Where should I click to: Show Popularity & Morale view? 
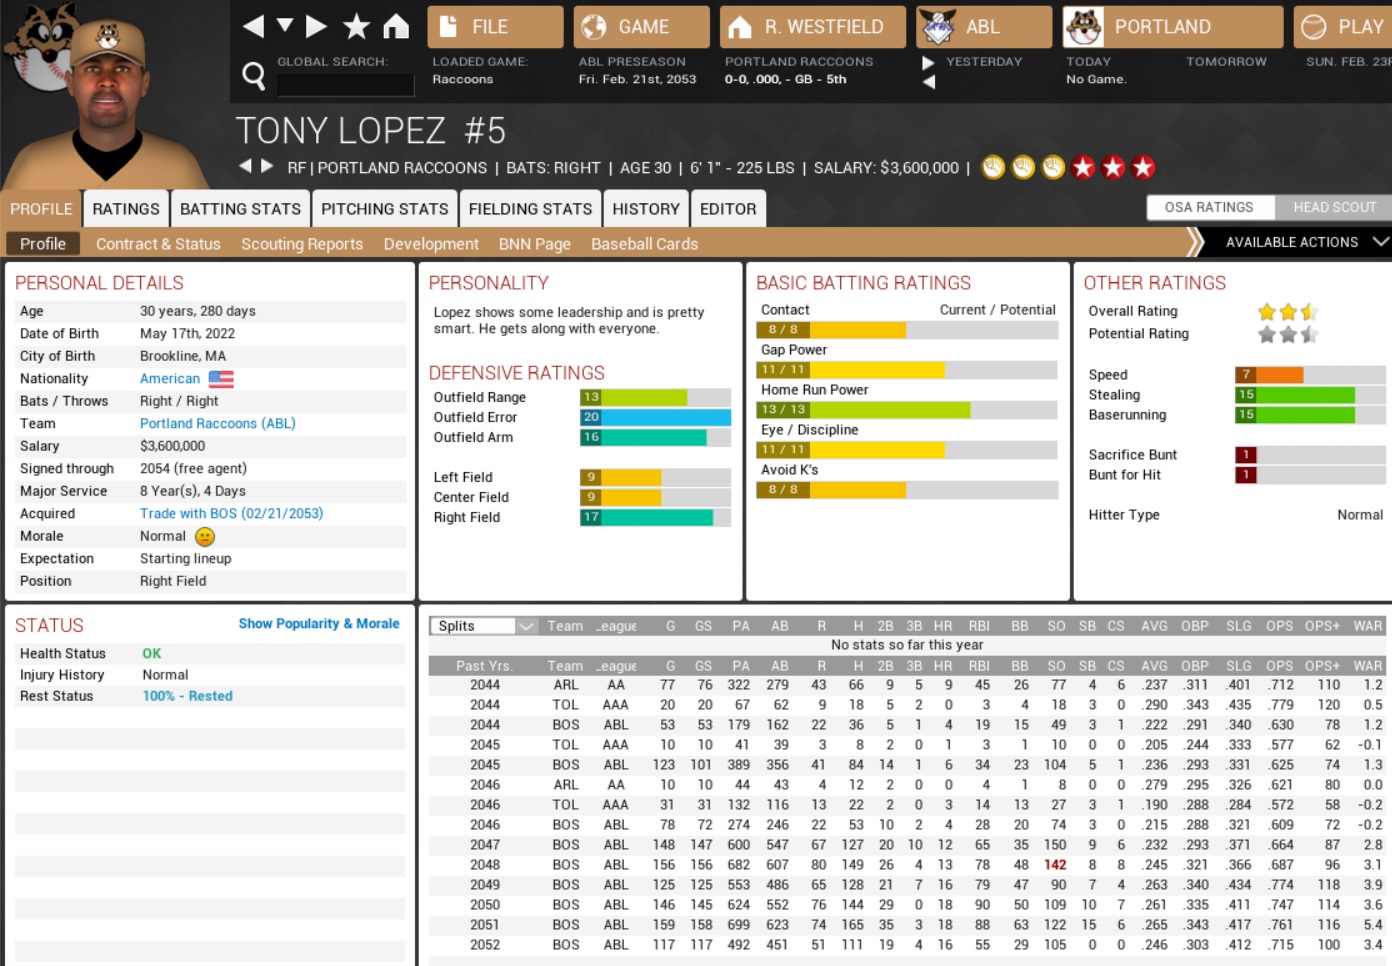(x=318, y=623)
